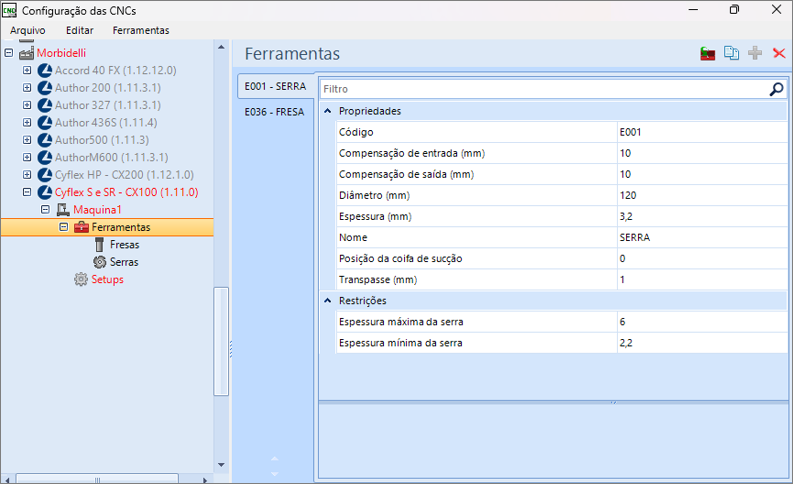Edit the Espessura mínima da serra value

coord(702,343)
